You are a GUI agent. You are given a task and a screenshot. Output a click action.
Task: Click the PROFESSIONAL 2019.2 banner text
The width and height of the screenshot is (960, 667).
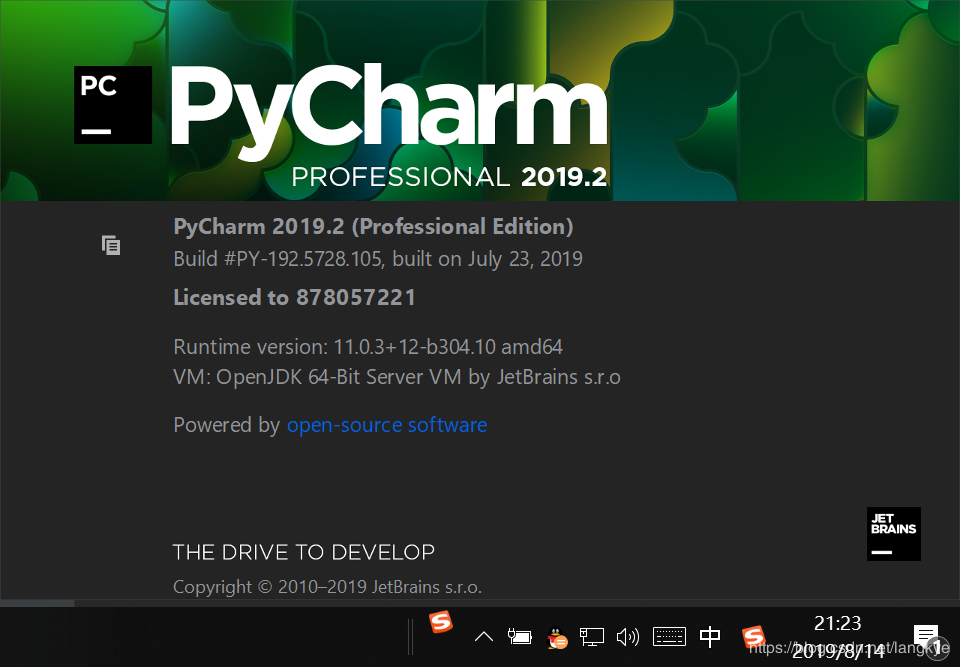(x=449, y=177)
